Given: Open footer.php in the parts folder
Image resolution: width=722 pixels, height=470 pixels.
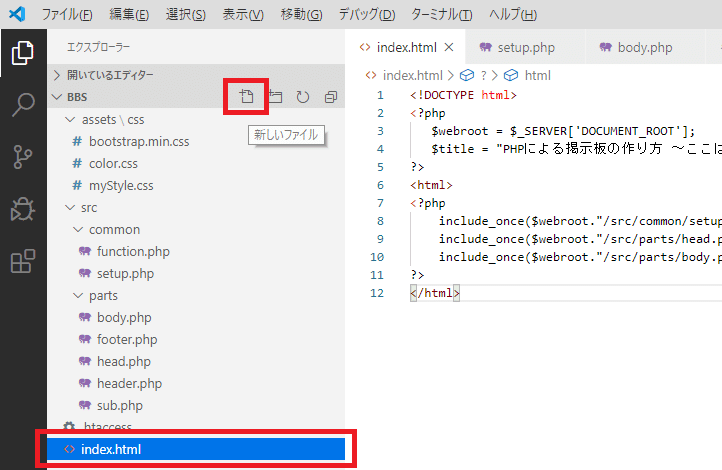Looking at the screenshot, I should [196, 339].
